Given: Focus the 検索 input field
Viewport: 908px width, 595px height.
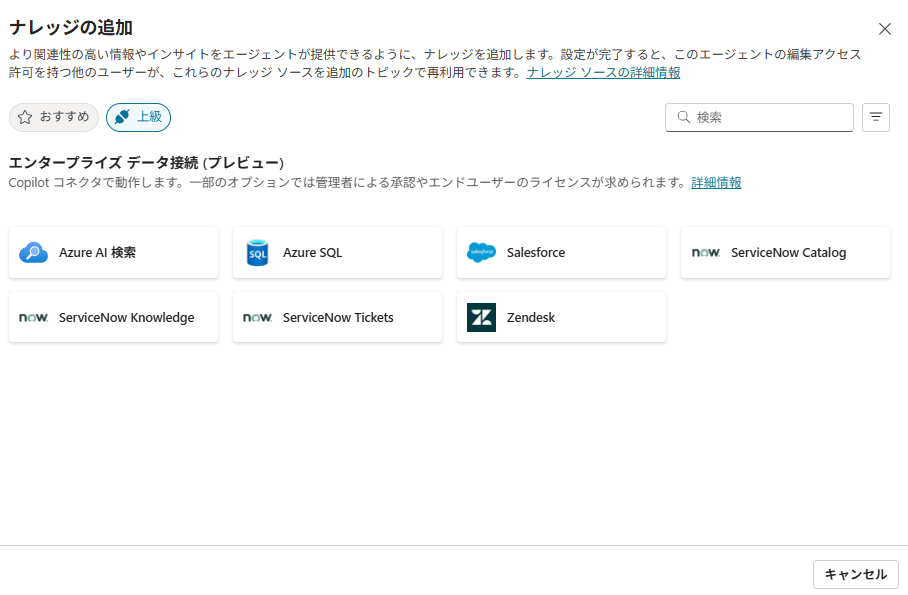Looking at the screenshot, I should (x=759, y=118).
